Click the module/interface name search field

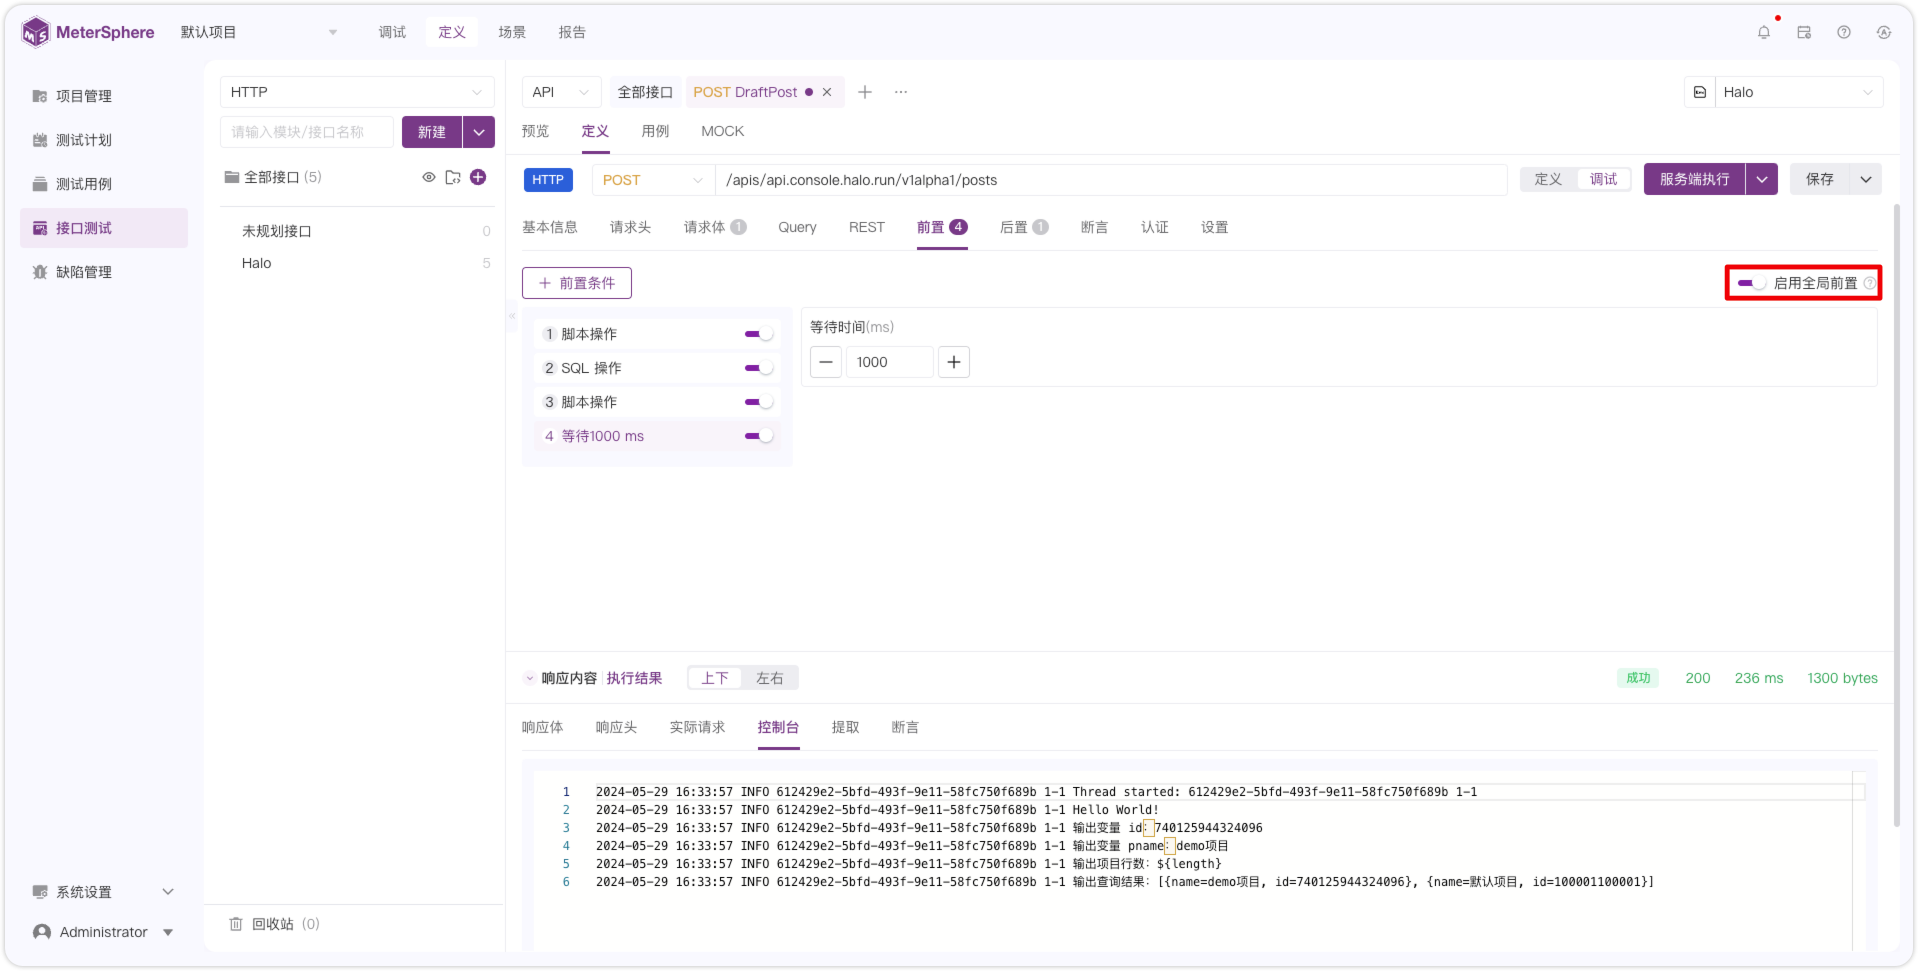coord(307,132)
